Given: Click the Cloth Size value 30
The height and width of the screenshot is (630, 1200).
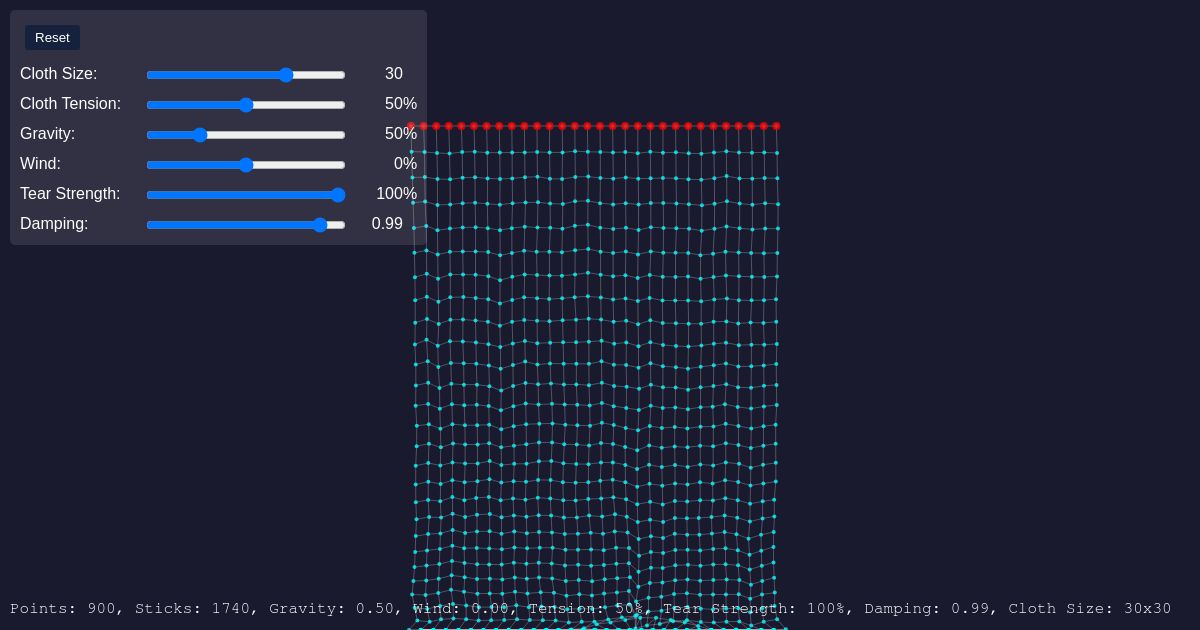Looking at the screenshot, I should [x=394, y=74].
